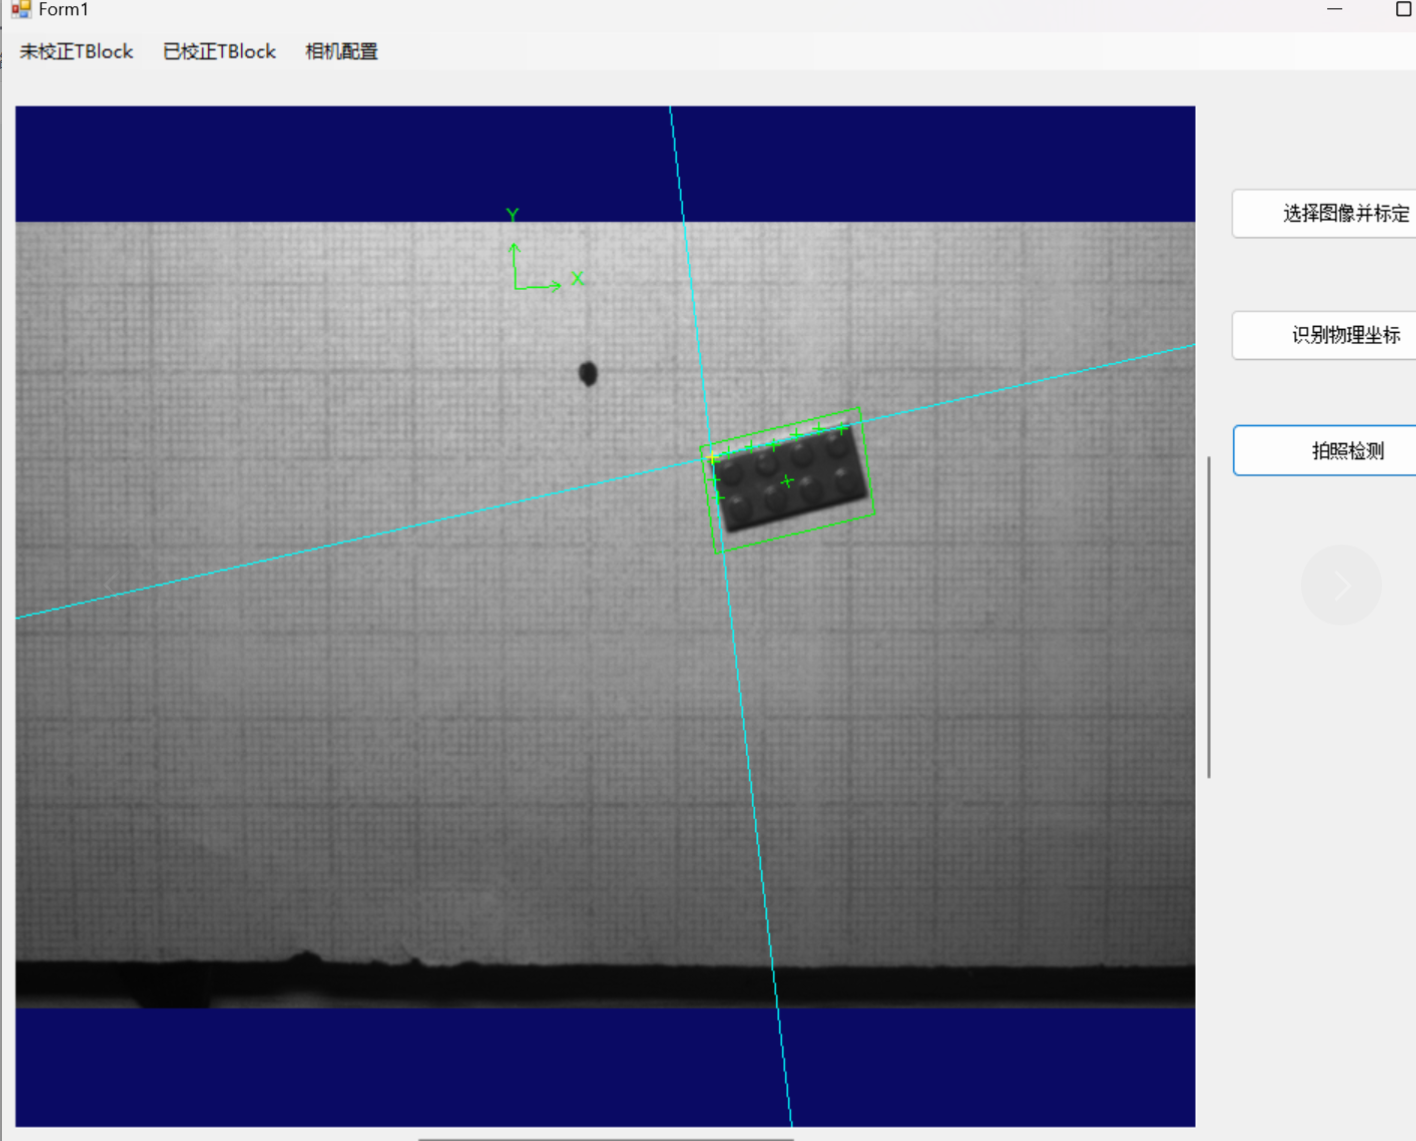Click the 选择图像并标定 button
Screen dimensions: 1416x1141
[1325, 213]
